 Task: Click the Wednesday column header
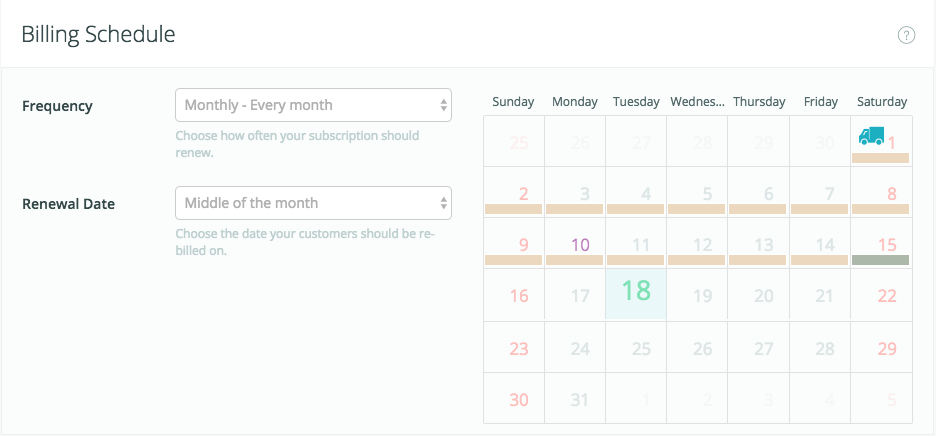click(697, 102)
